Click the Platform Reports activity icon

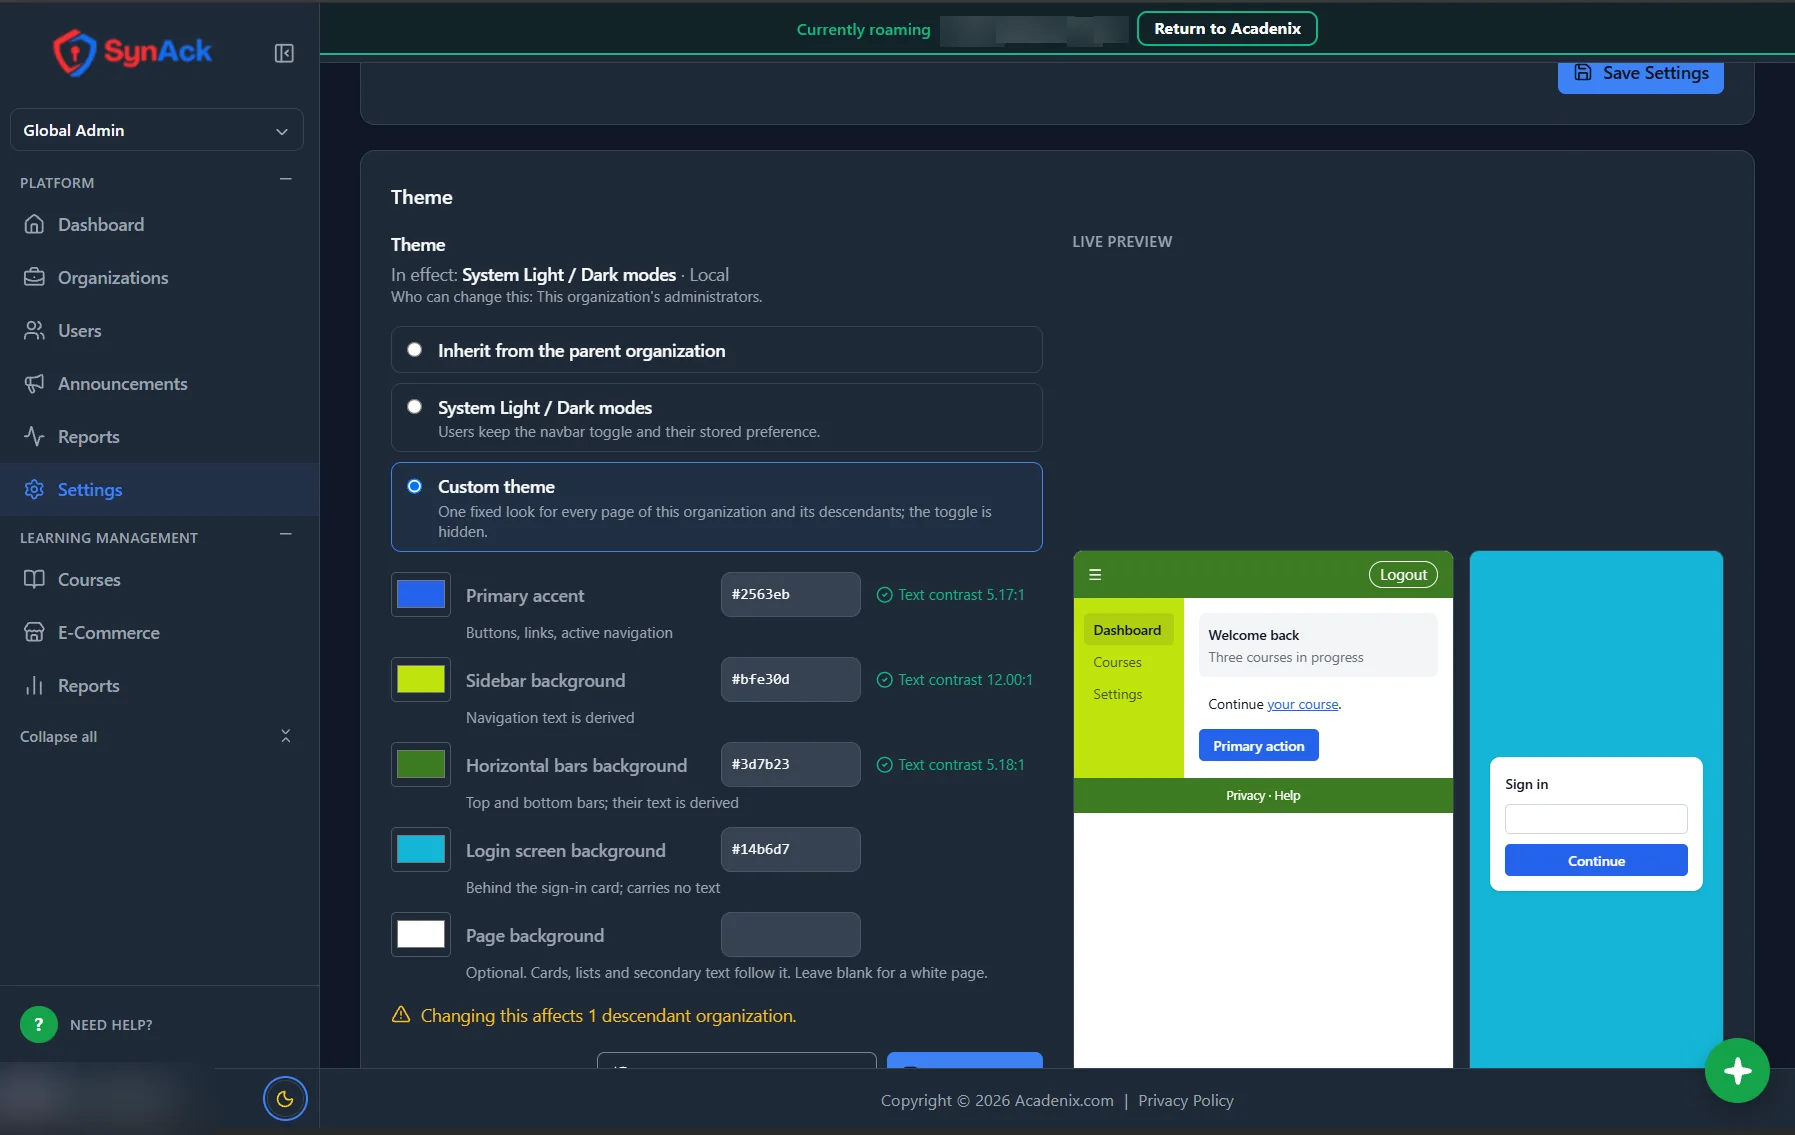pos(34,436)
